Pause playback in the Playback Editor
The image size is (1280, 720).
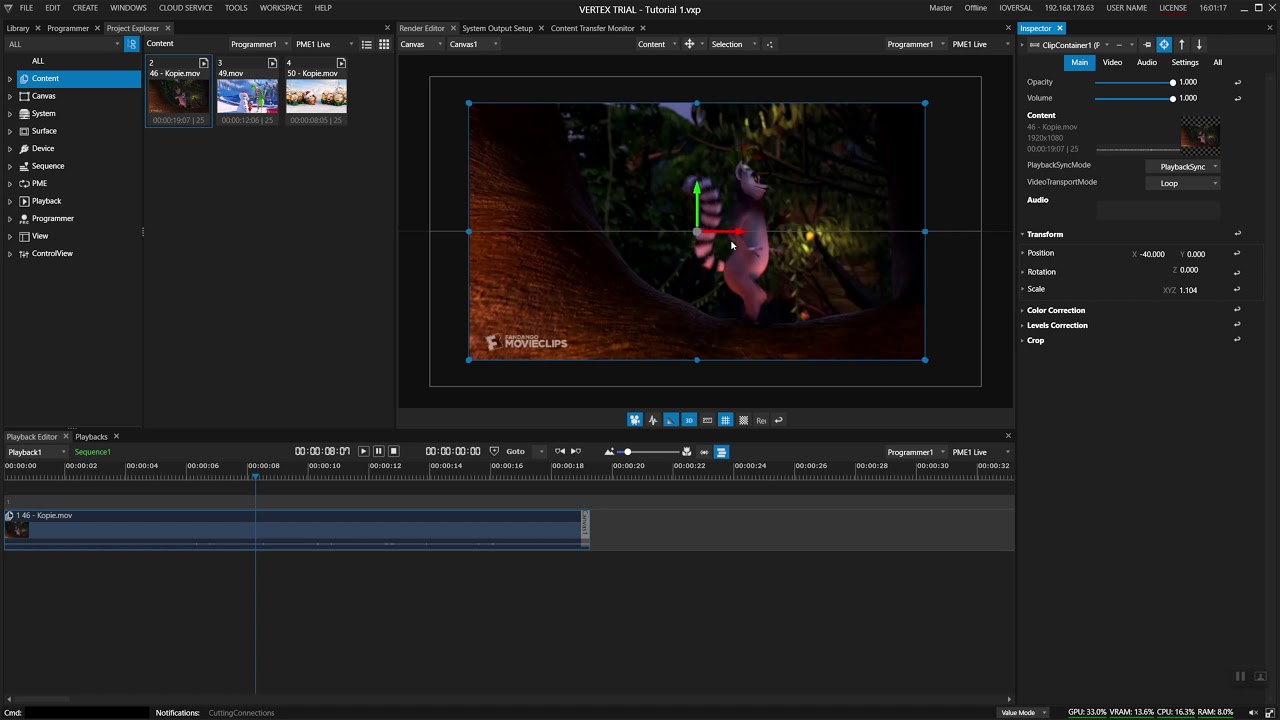pyautogui.click(x=379, y=452)
